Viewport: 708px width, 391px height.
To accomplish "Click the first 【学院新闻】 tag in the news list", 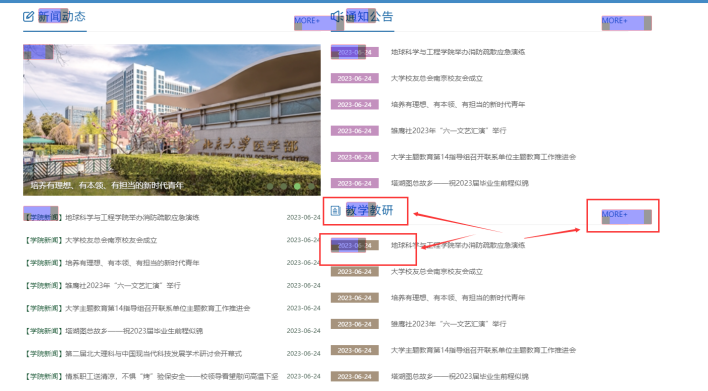I will (x=43, y=218).
